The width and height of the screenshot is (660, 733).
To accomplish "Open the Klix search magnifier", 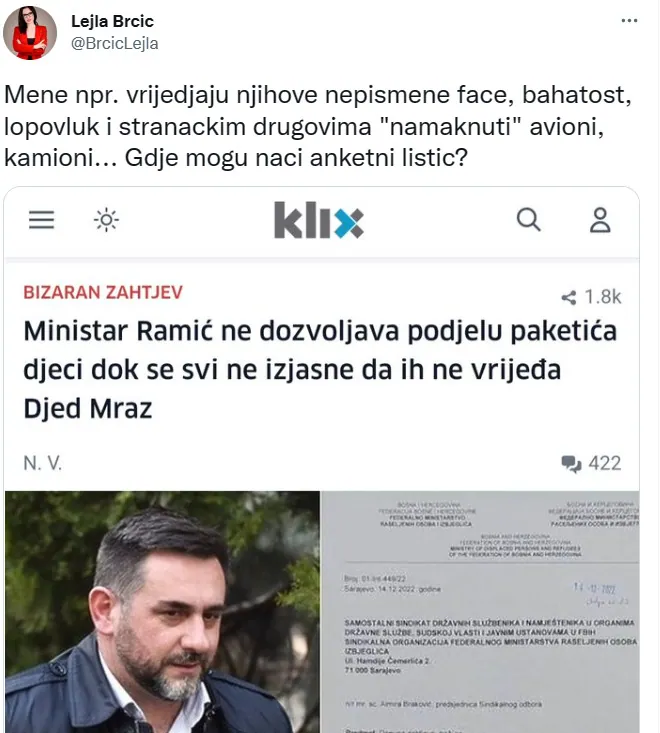I will 529,219.
